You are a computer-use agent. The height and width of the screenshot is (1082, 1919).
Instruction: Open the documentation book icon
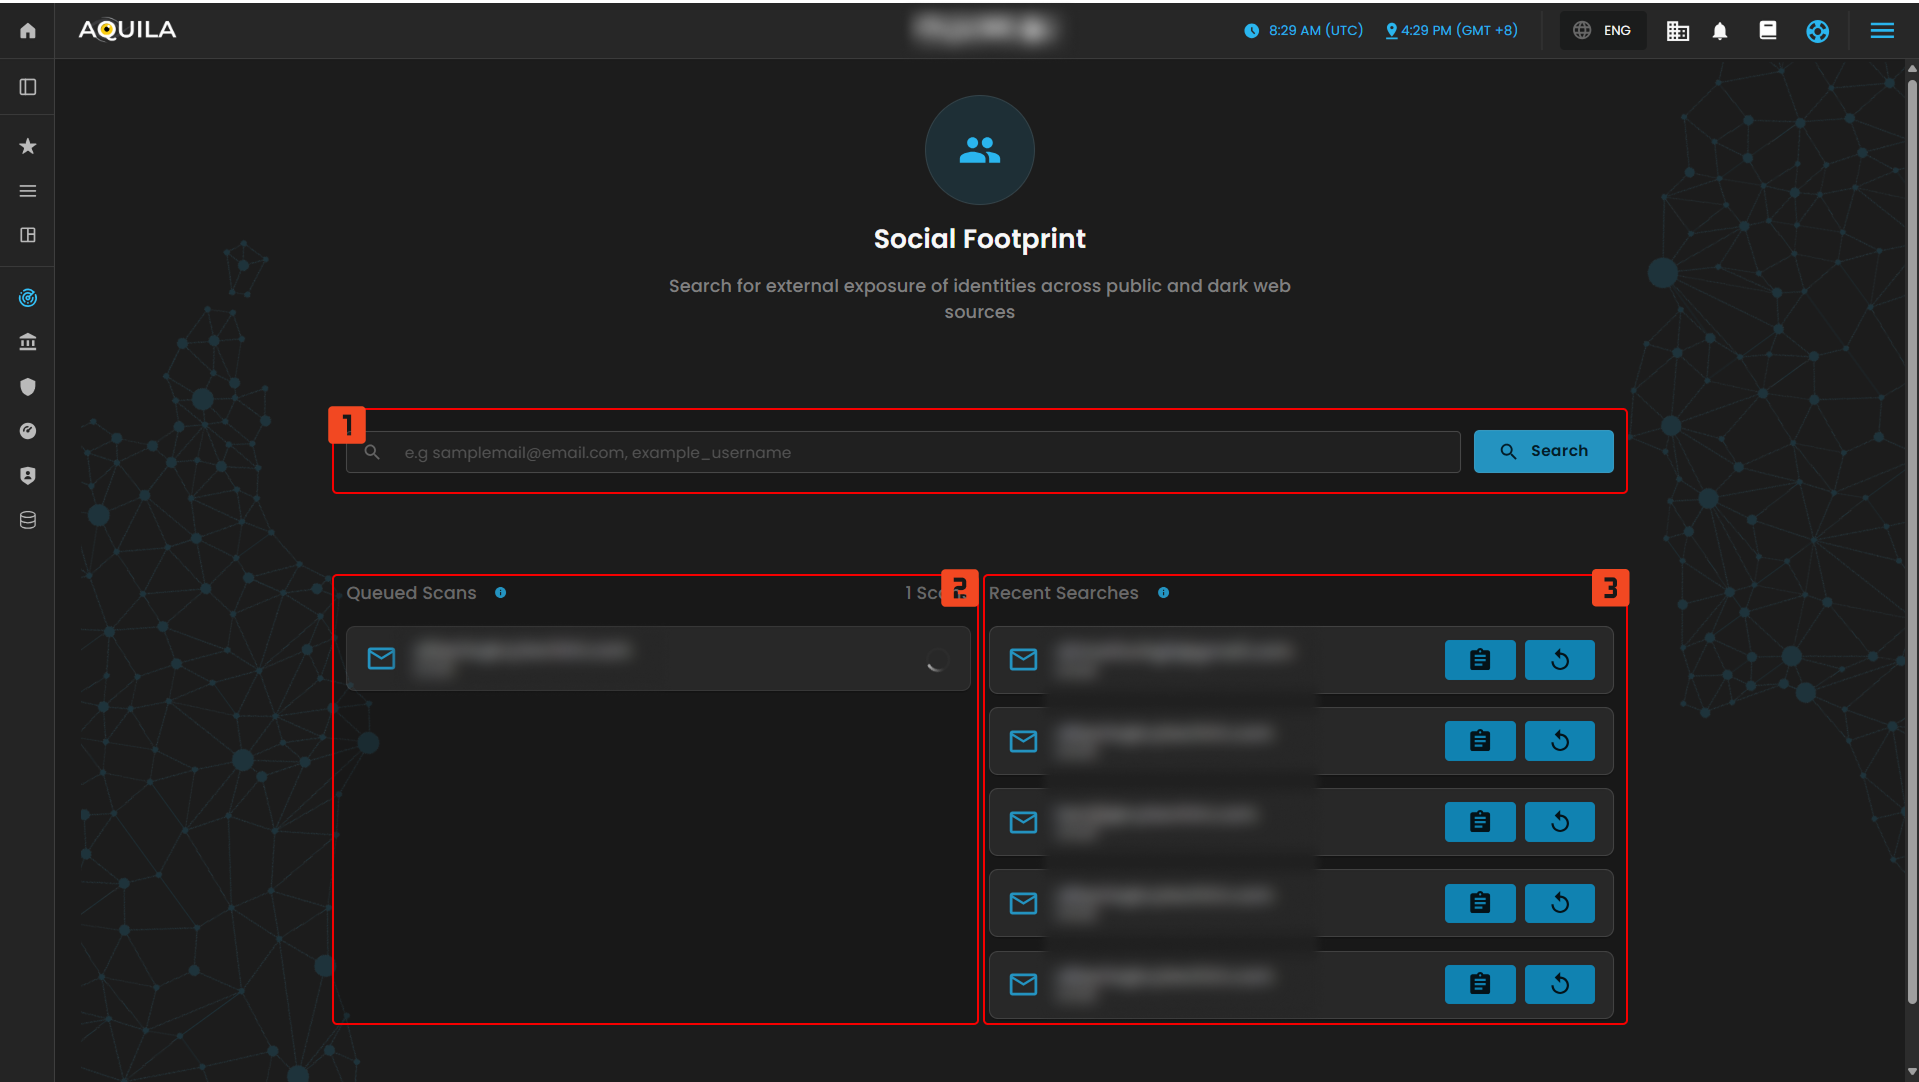1767,31
